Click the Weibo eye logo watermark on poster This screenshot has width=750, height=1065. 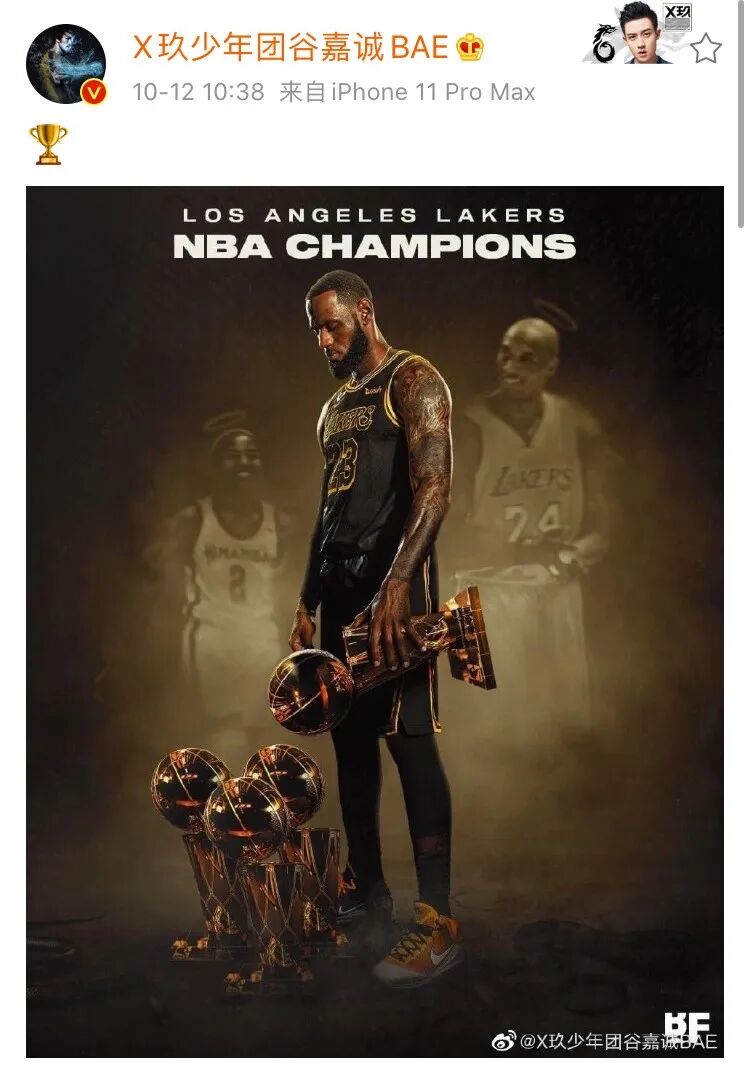tap(504, 1040)
